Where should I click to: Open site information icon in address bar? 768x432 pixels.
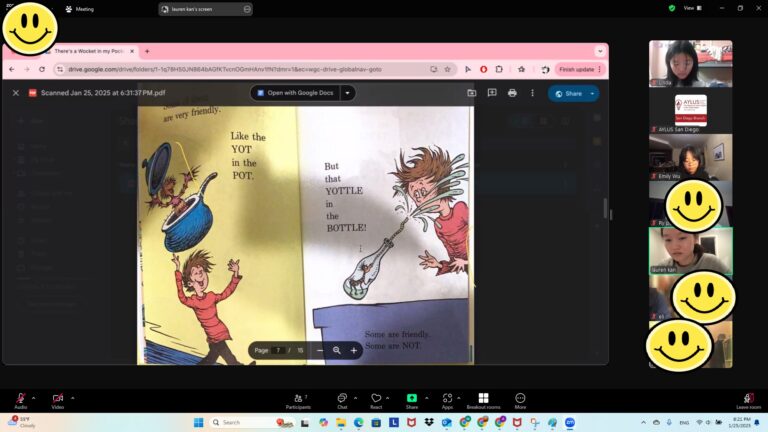click(x=60, y=70)
